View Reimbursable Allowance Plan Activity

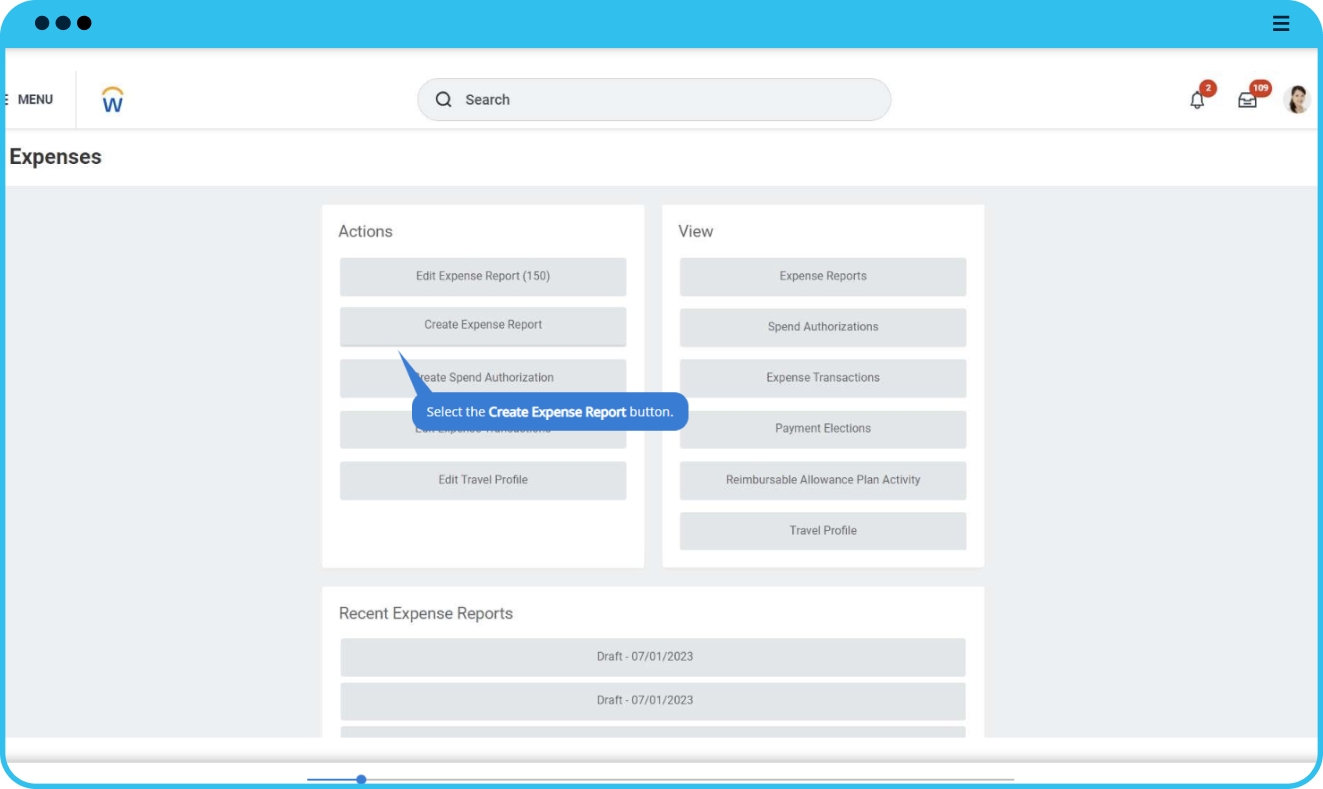click(x=823, y=480)
